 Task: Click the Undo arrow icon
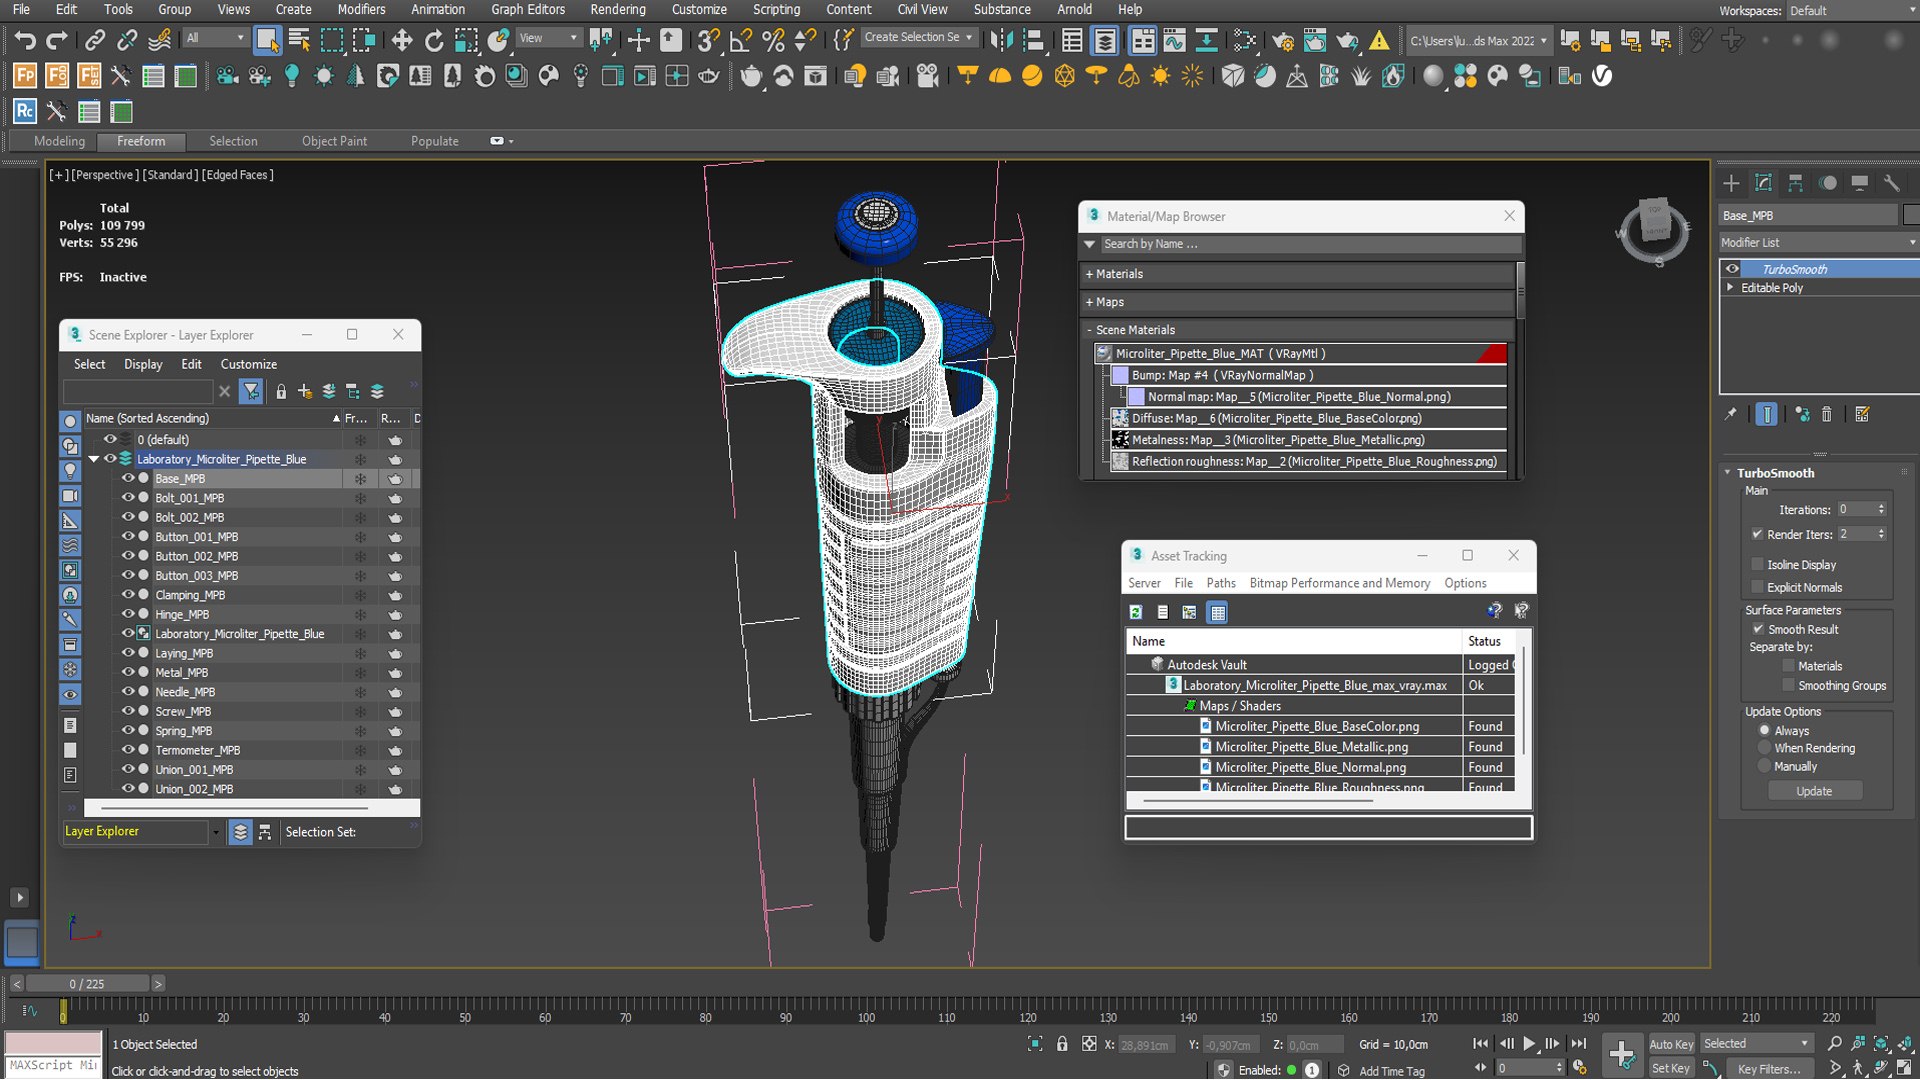(x=24, y=40)
